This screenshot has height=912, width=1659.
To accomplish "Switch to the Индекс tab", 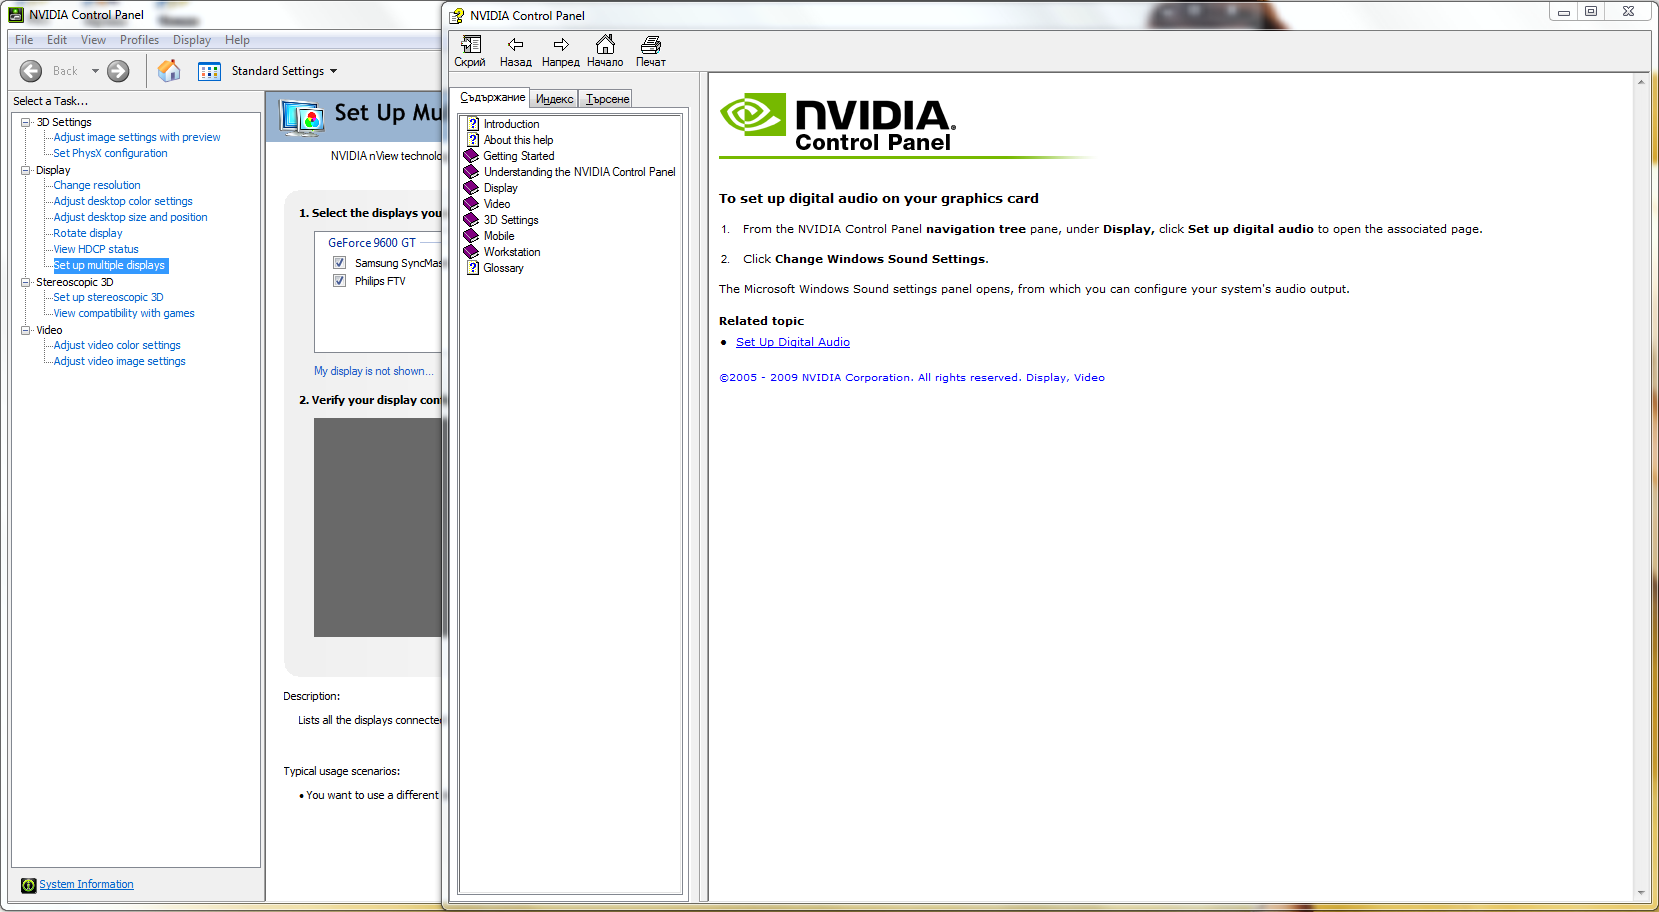I will [554, 99].
